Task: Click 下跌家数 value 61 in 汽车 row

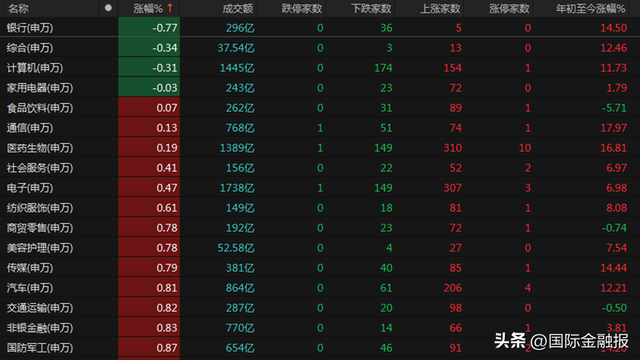Action: click(386, 288)
